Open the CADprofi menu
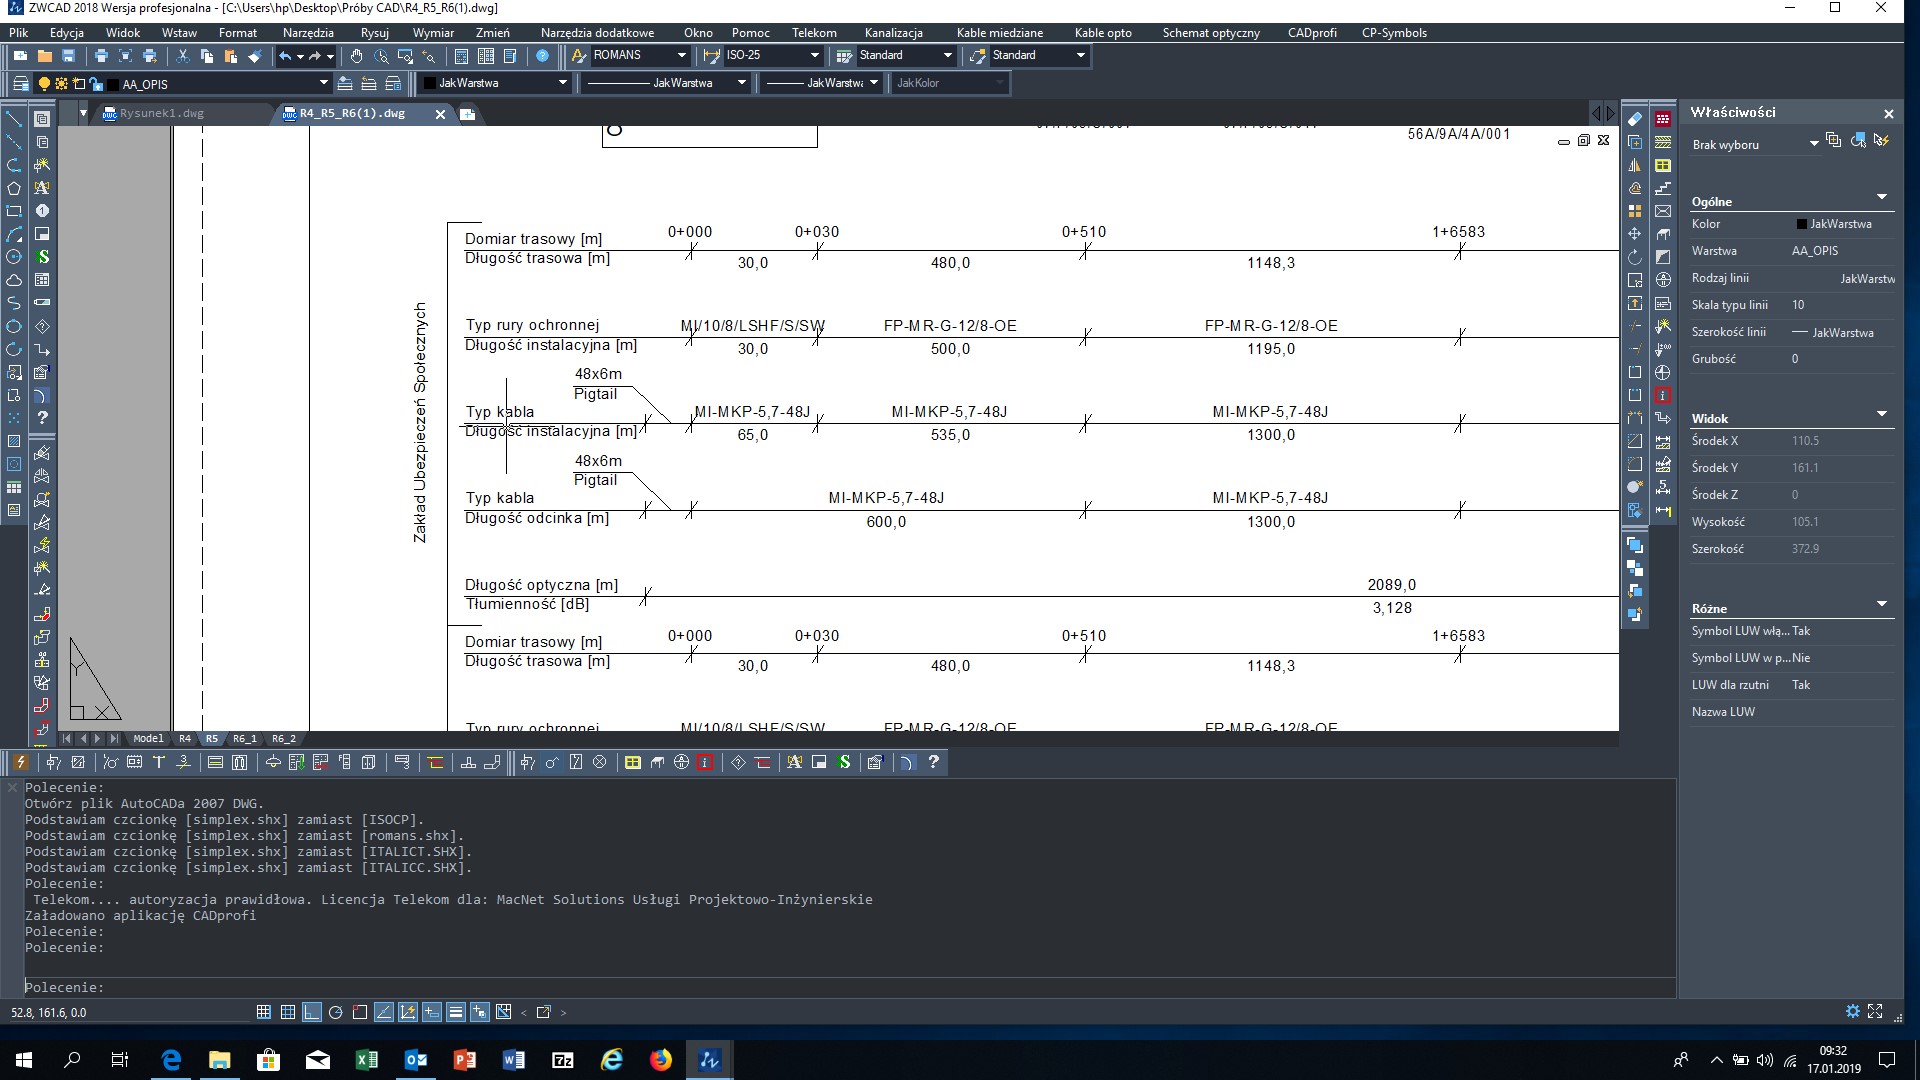 [x=1312, y=33]
